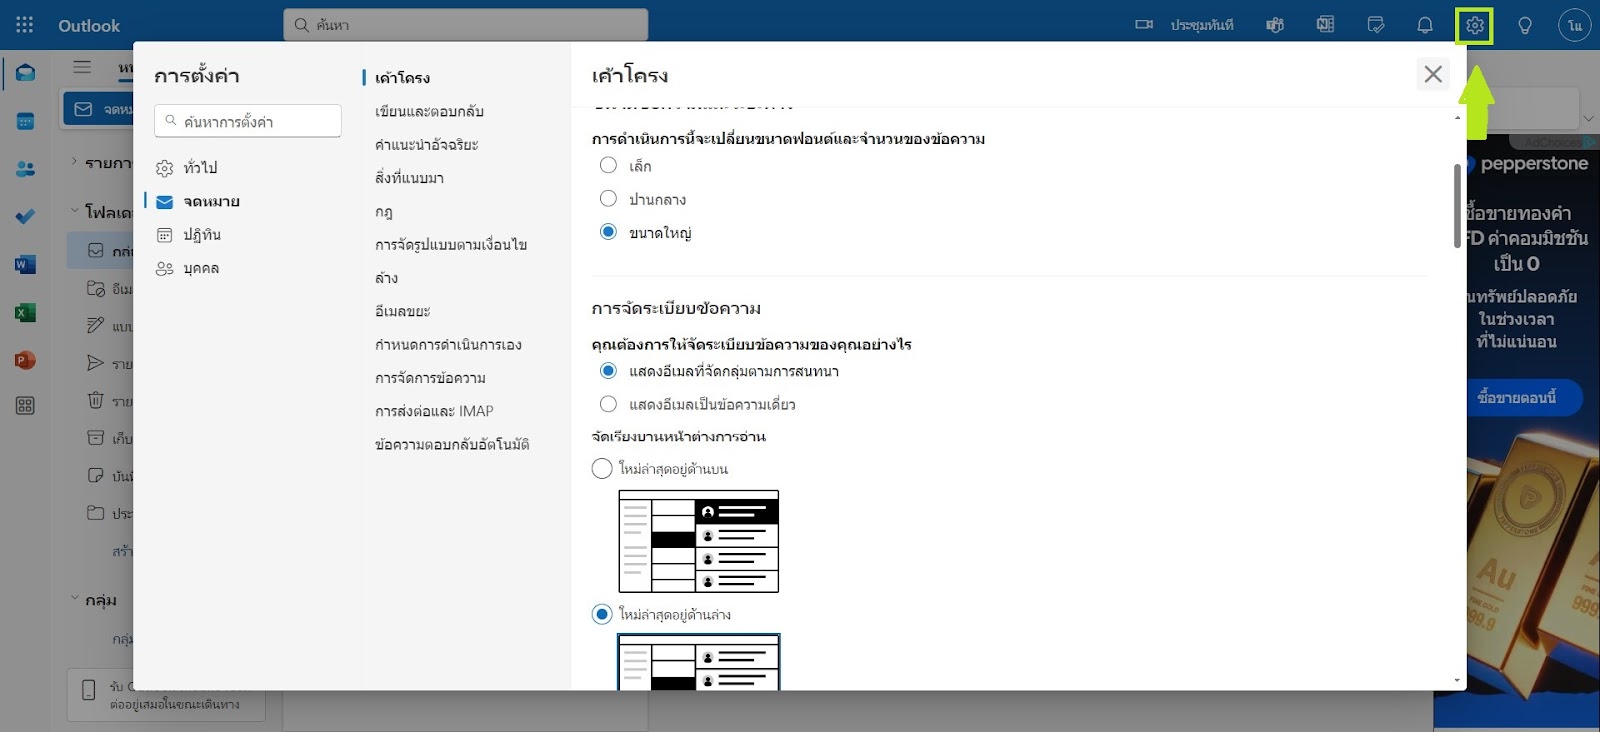Click the magnifier icon in the top search bar
The height and width of the screenshot is (732, 1600).
301,25
